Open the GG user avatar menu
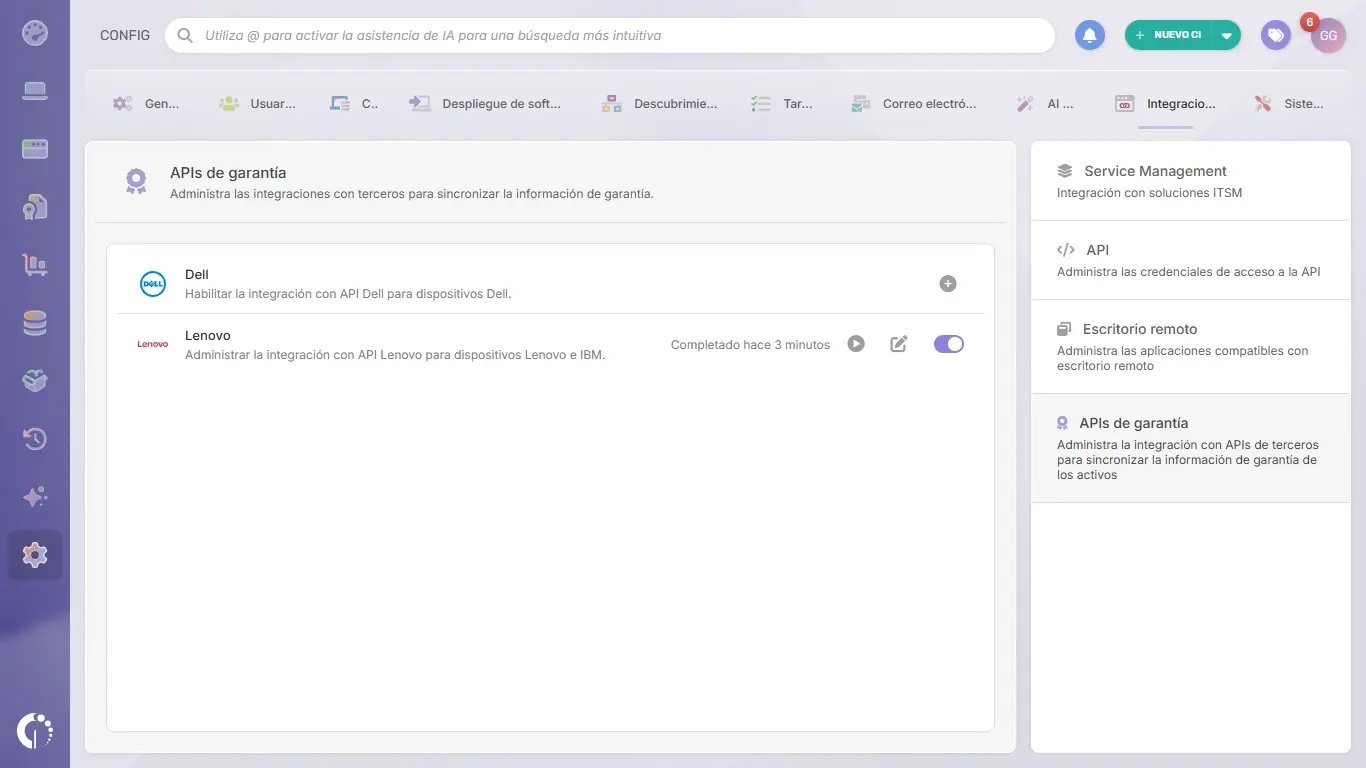The height and width of the screenshot is (768, 1366). pos(1328,35)
